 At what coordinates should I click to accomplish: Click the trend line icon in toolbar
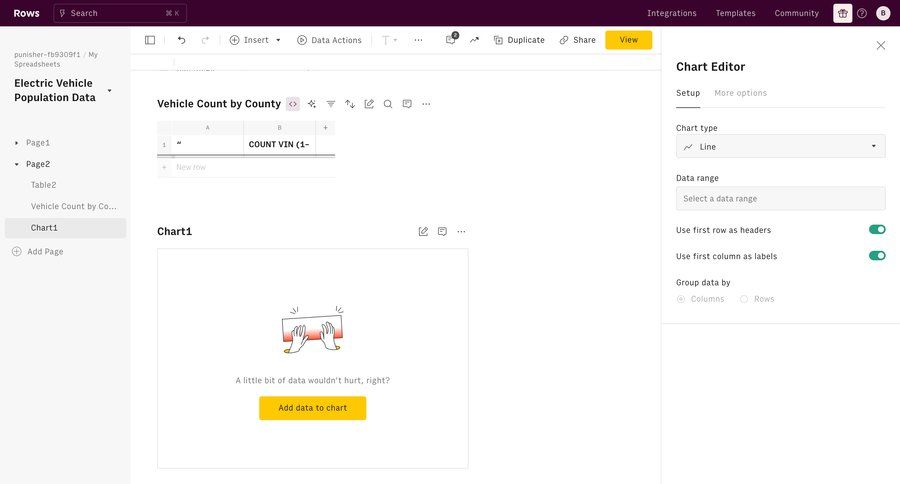[x=474, y=40]
